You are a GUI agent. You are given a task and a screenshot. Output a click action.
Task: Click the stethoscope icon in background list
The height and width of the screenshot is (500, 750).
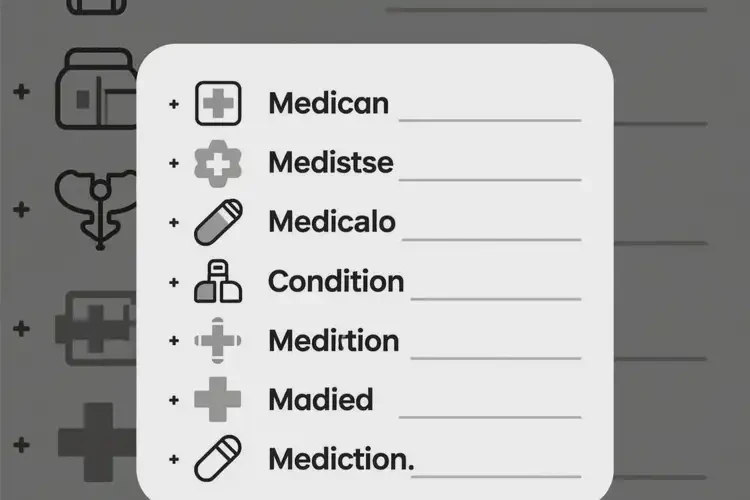pyautogui.click(x=97, y=205)
